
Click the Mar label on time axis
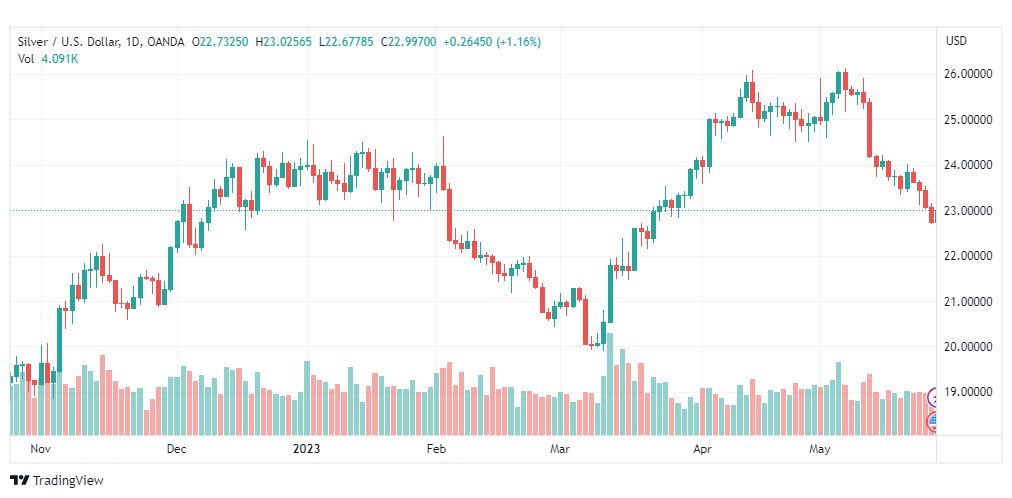[560, 448]
